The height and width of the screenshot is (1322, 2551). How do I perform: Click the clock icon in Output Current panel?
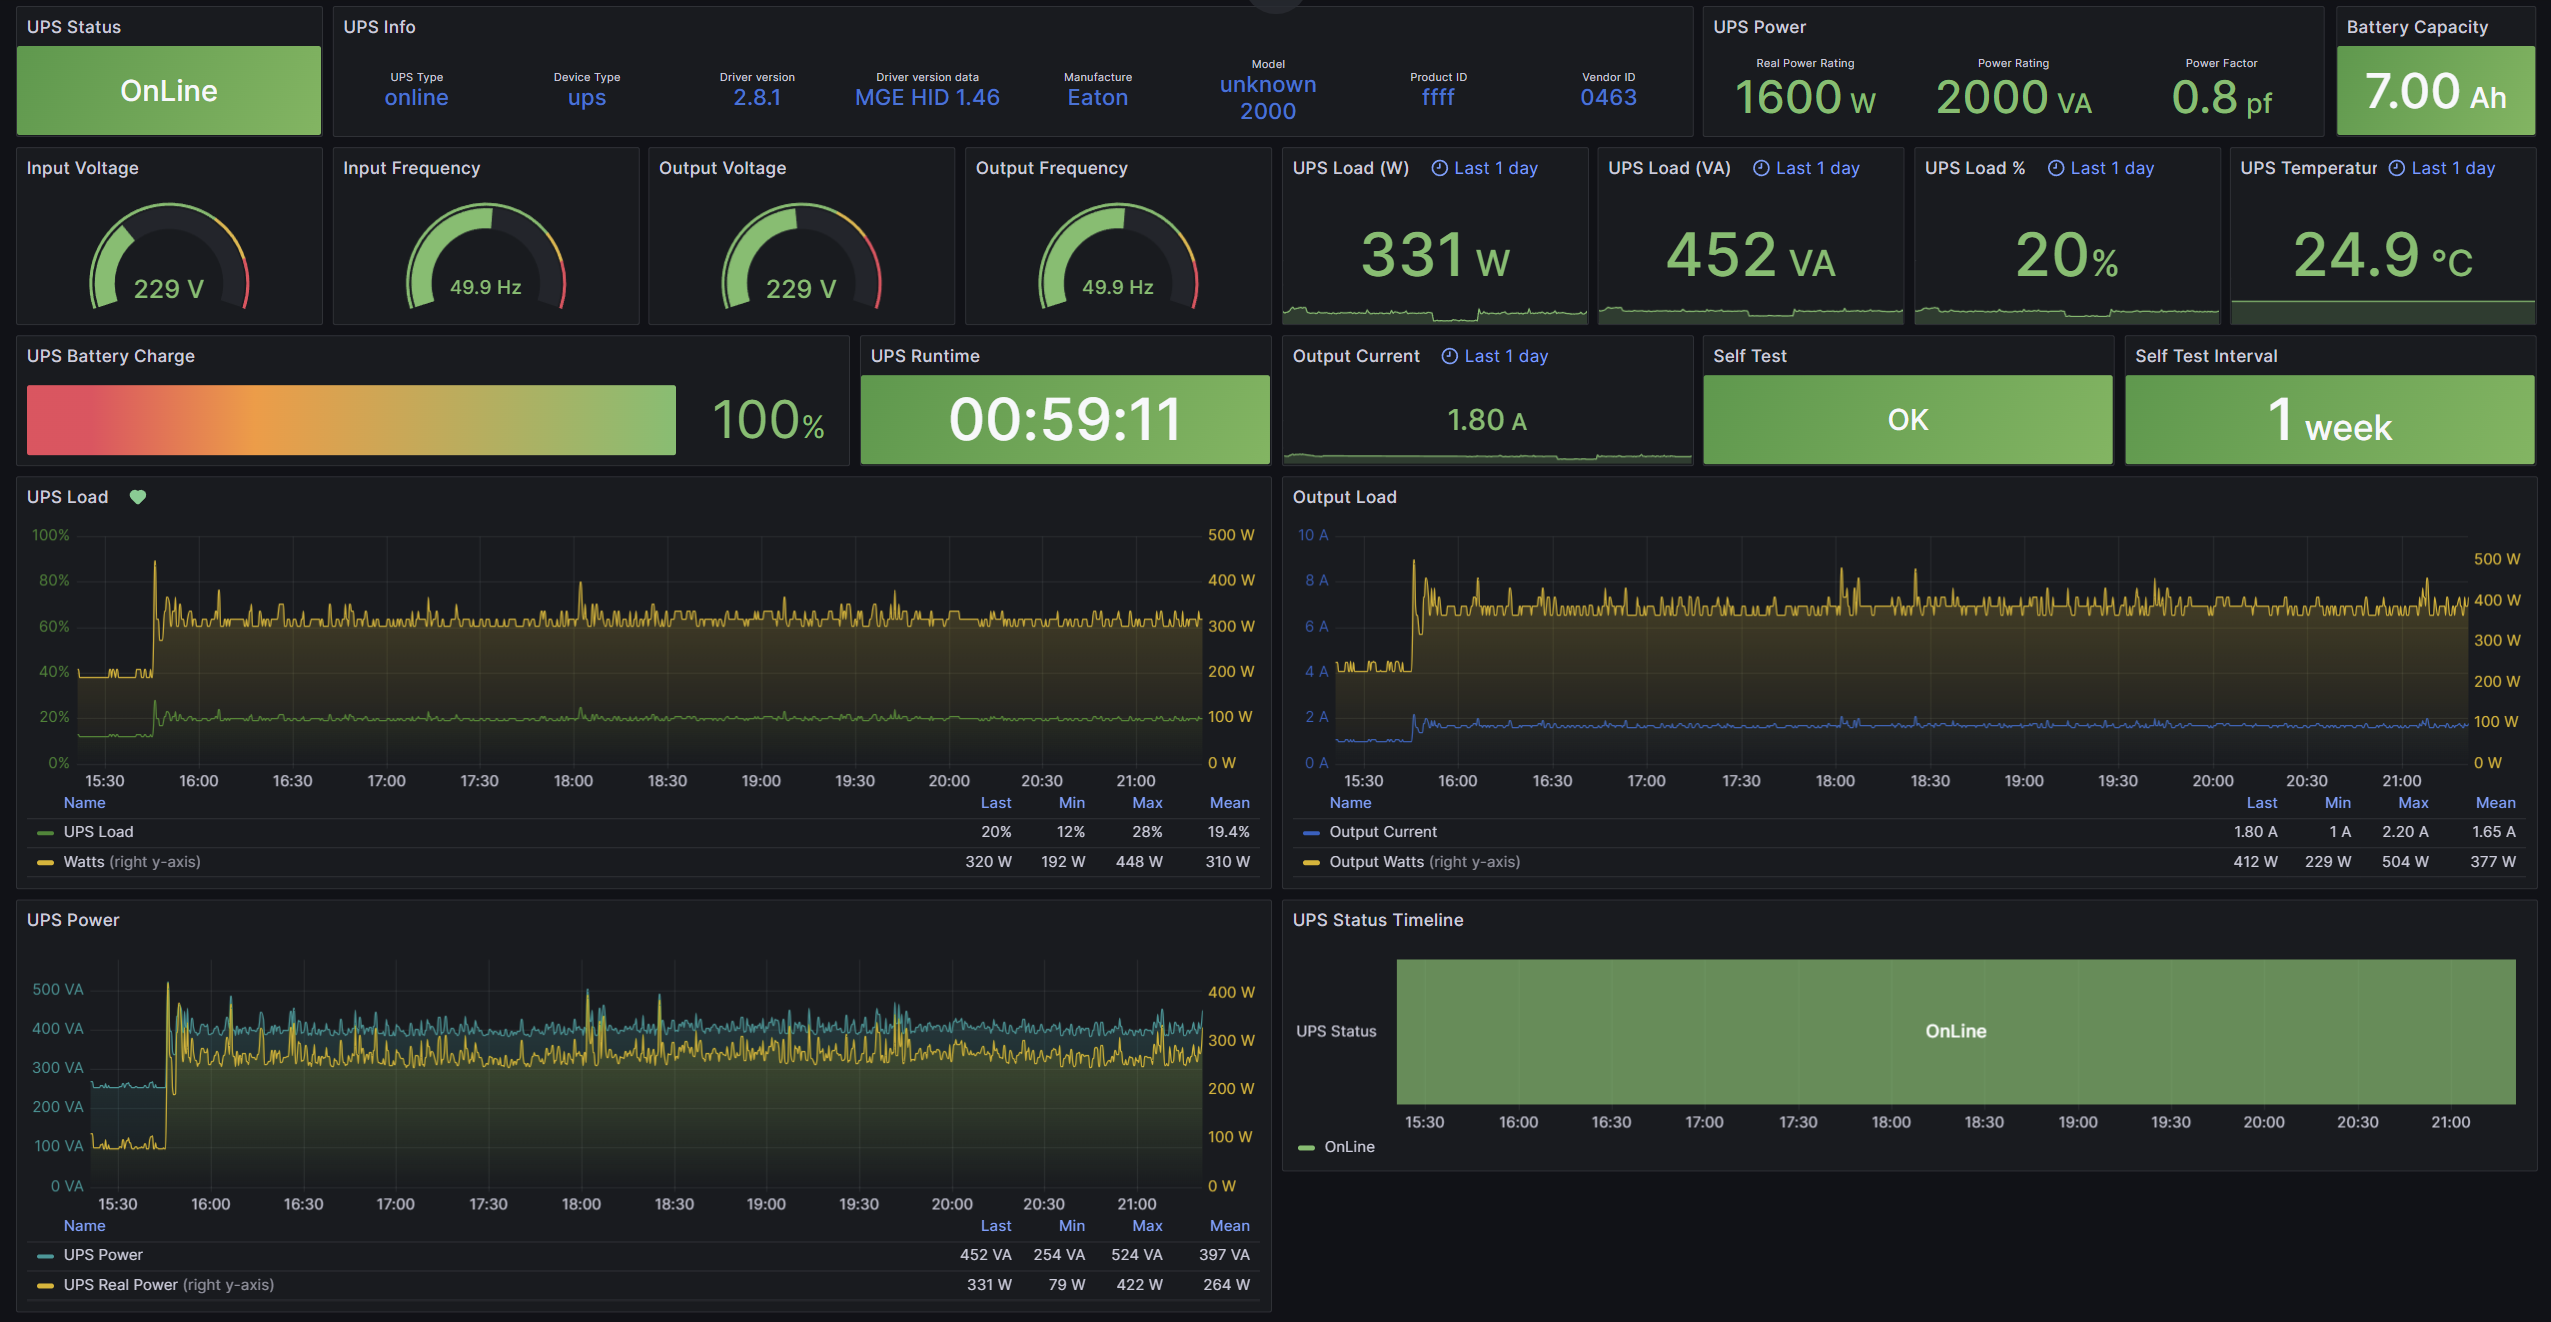(1449, 356)
